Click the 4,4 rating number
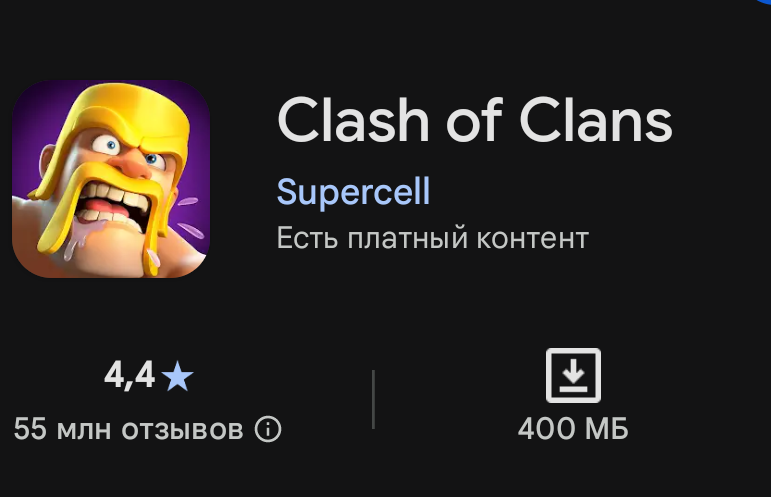 pos(130,376)
